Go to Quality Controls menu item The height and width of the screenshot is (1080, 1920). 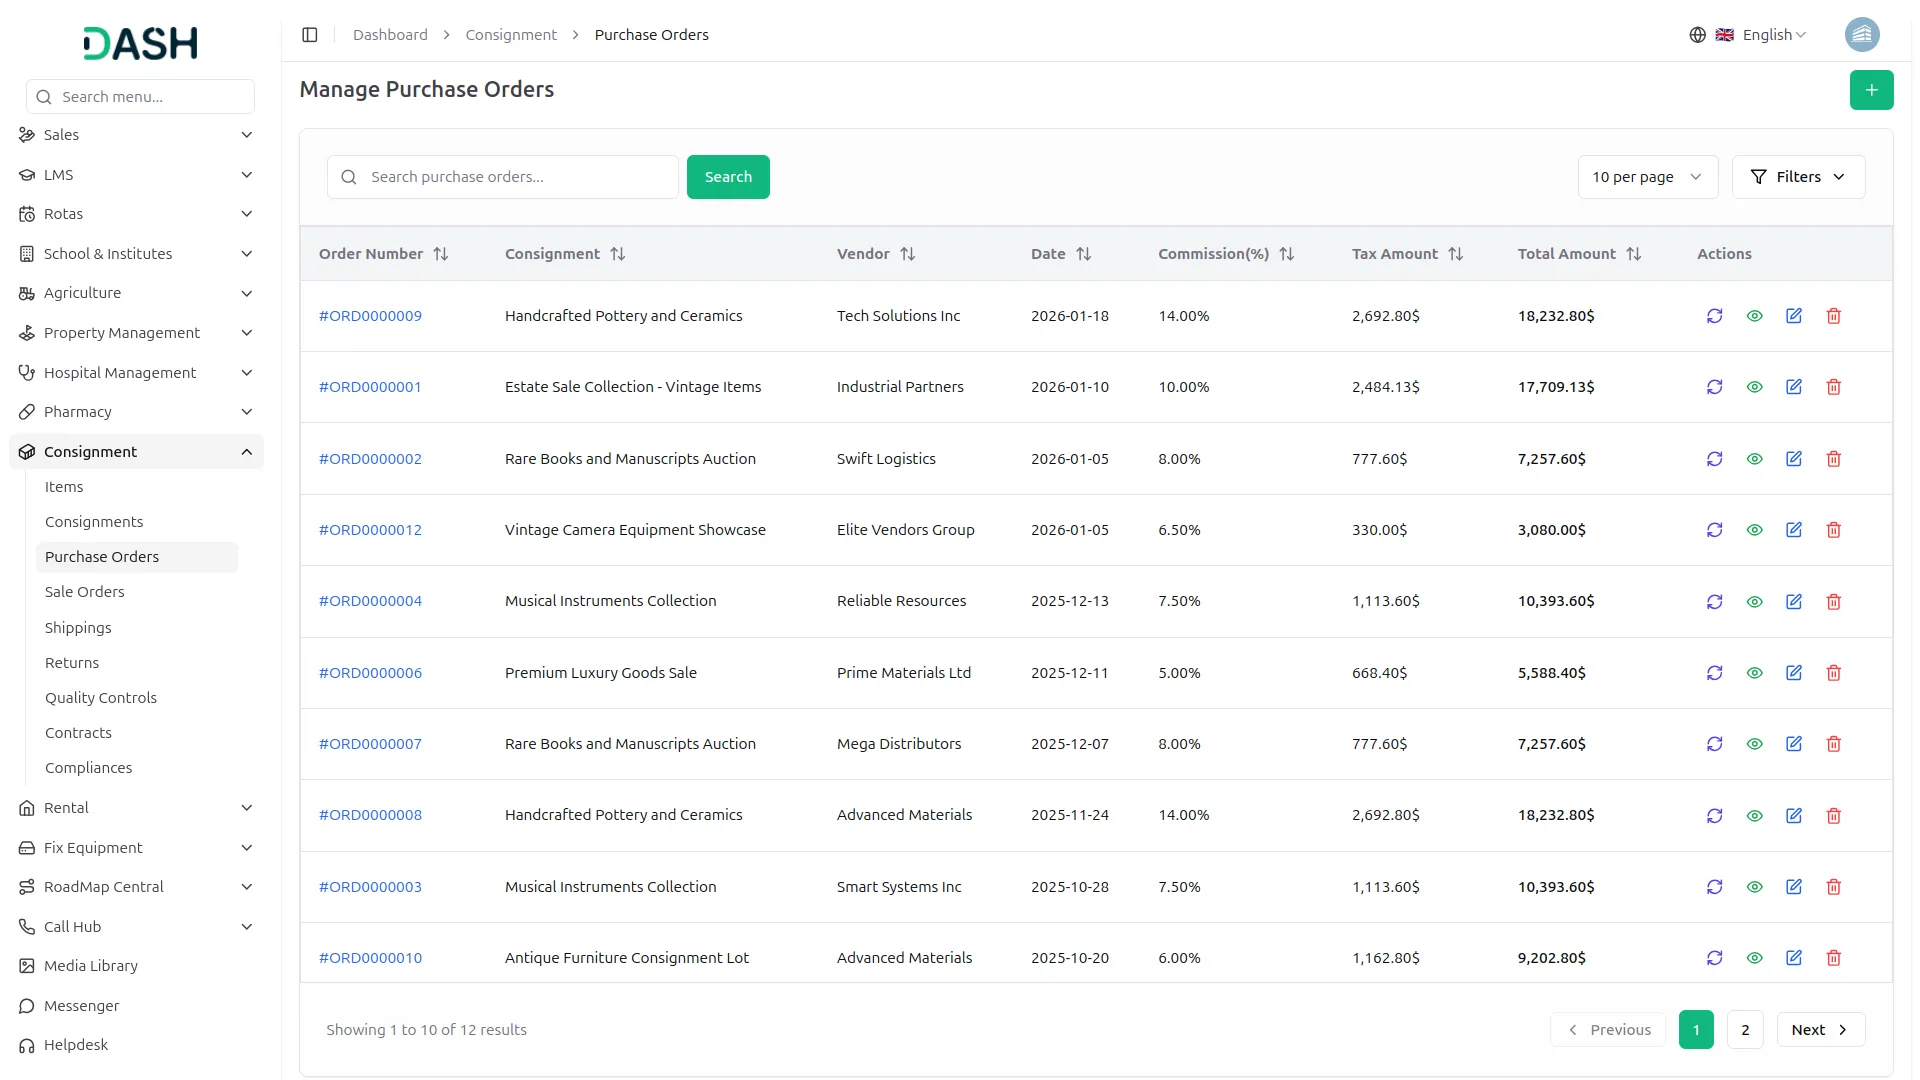(x=101, y=698)
